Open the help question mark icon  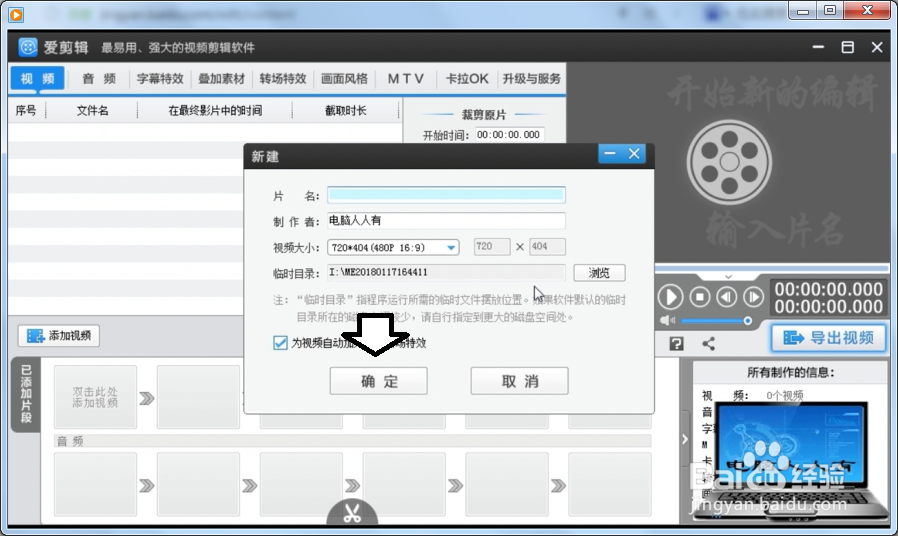point(676,344)
